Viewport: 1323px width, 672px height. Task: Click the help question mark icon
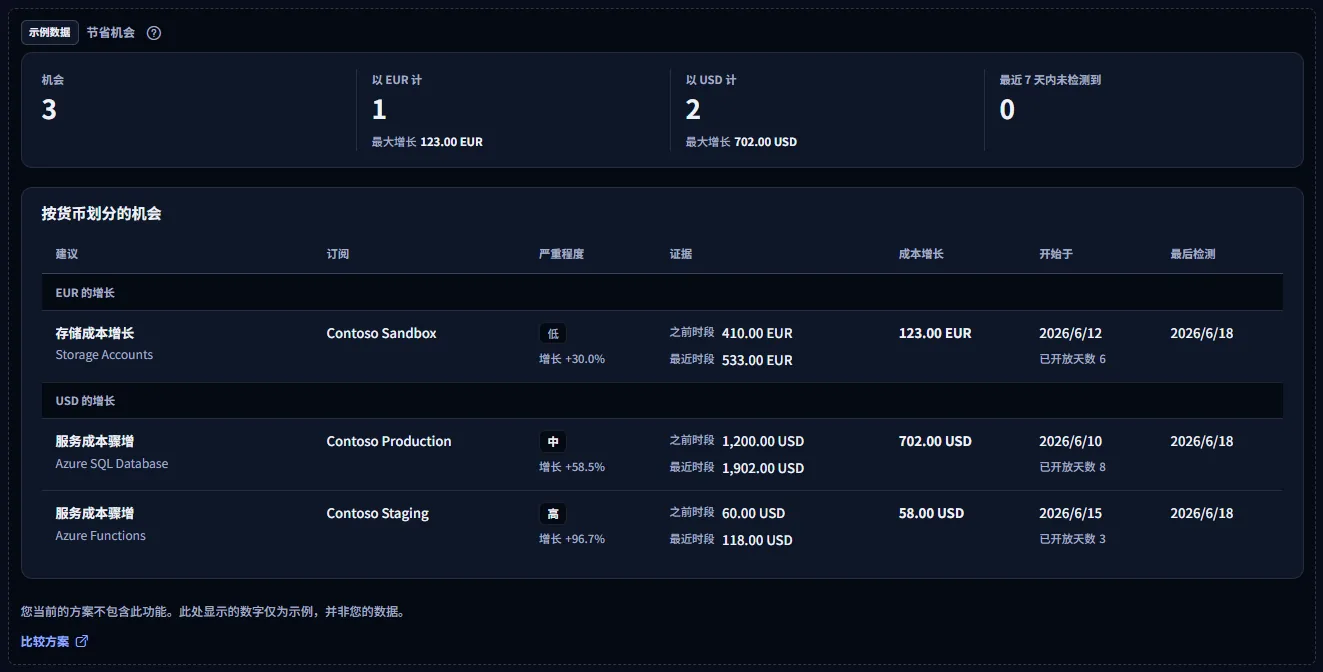153,32
